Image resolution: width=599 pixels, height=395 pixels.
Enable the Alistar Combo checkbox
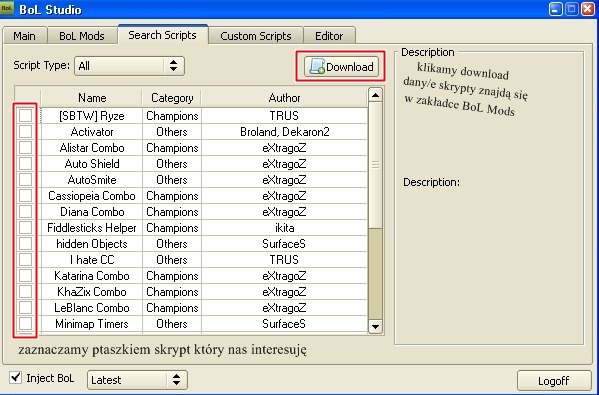point(26,147)
